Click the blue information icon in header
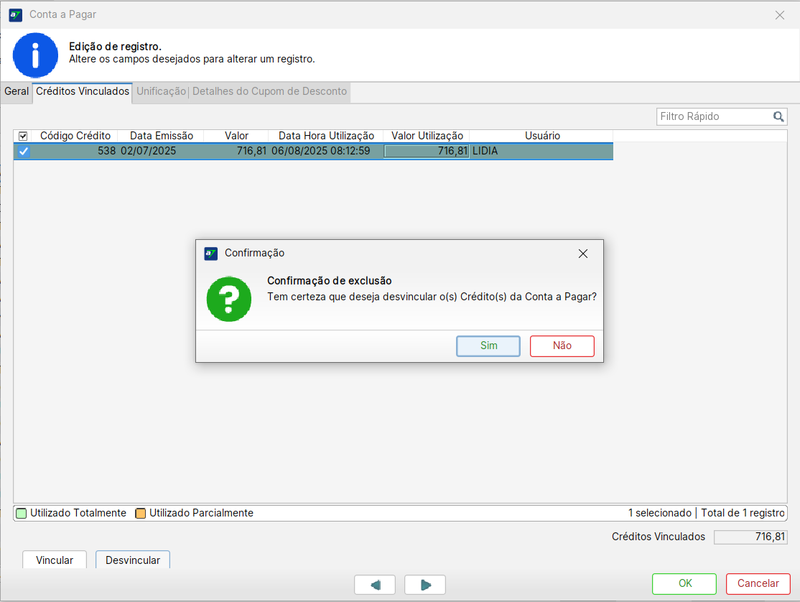Image resolution: width=800 pixels, height=602 pixels. point(36,54)
